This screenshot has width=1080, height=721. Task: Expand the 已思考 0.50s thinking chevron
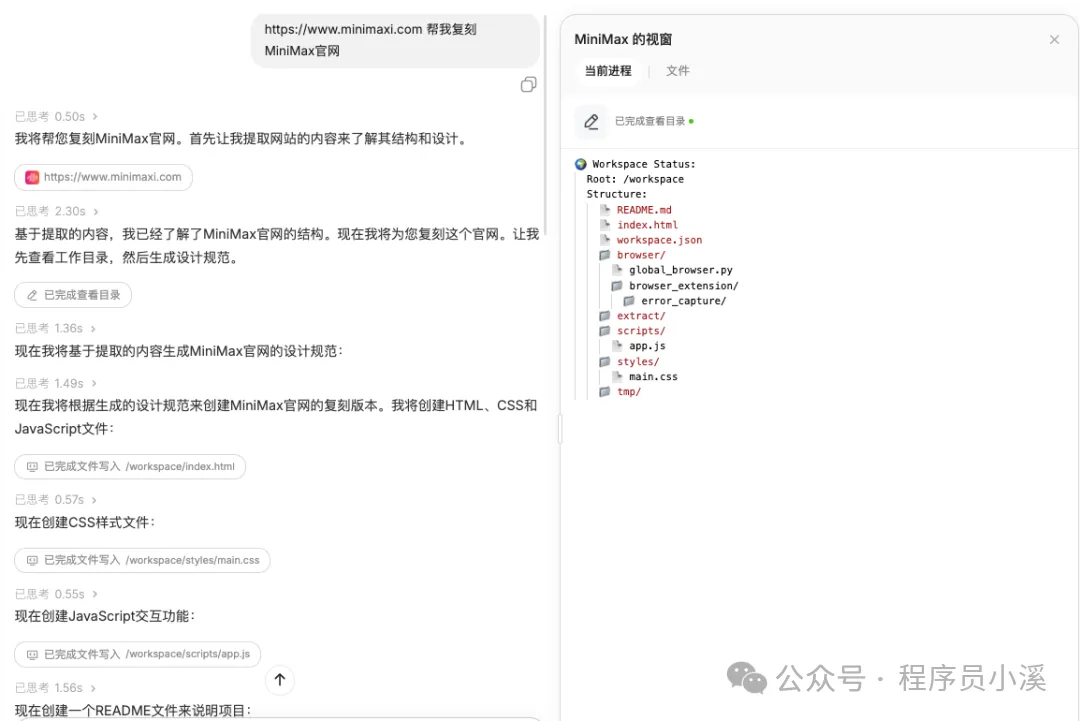click(95, 116)
